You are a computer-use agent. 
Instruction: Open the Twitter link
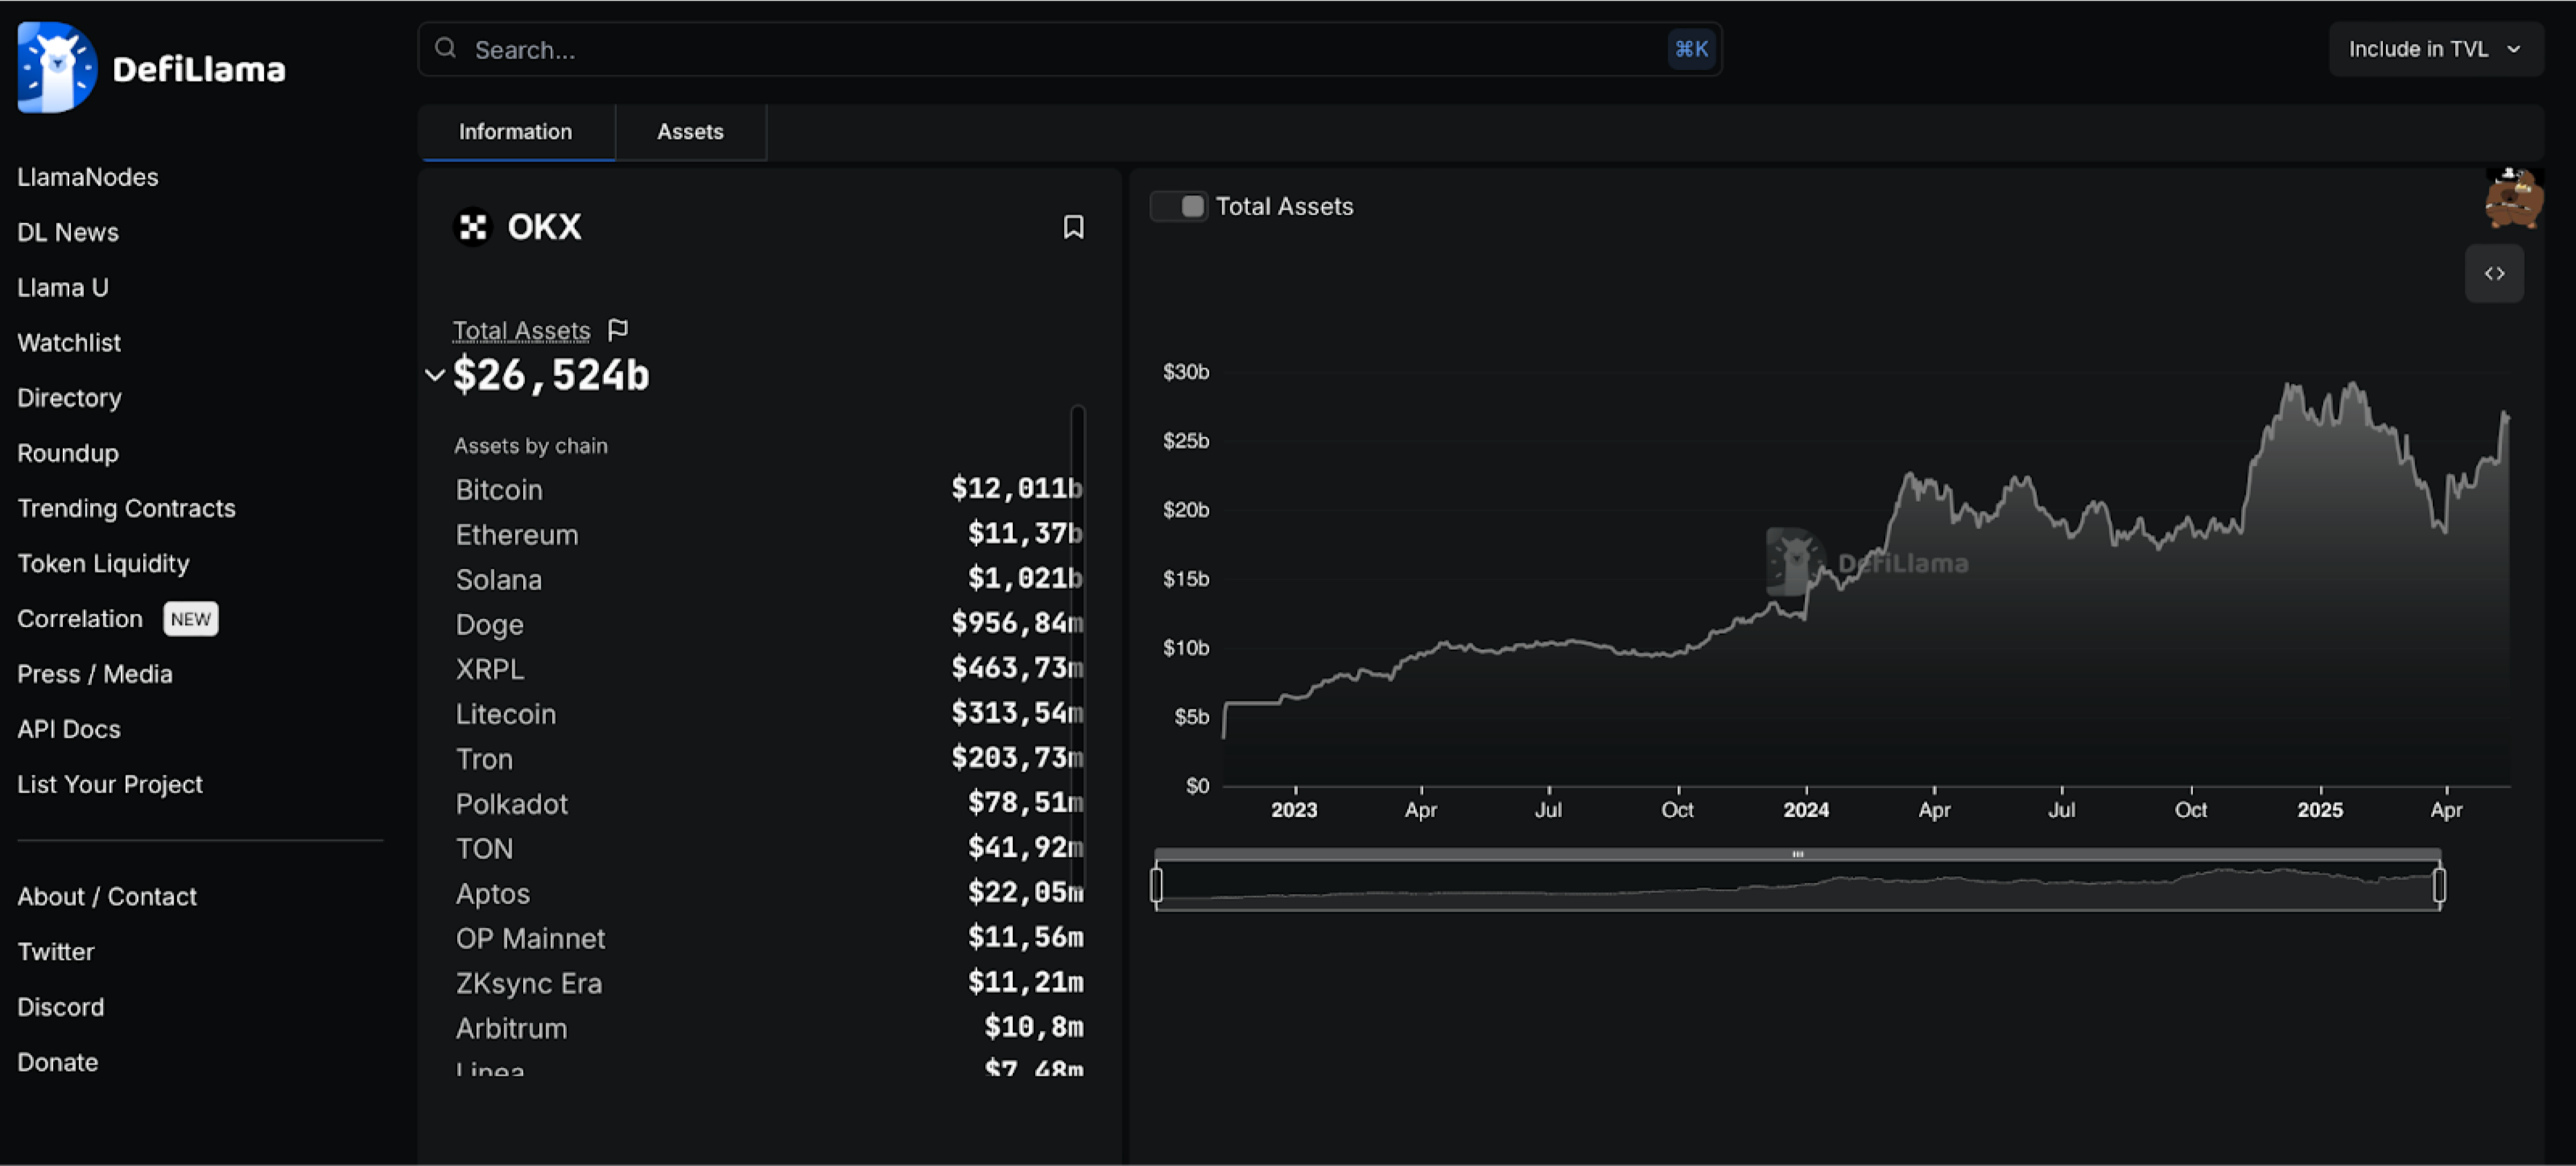pyautogui.click(x=56, y=951)
